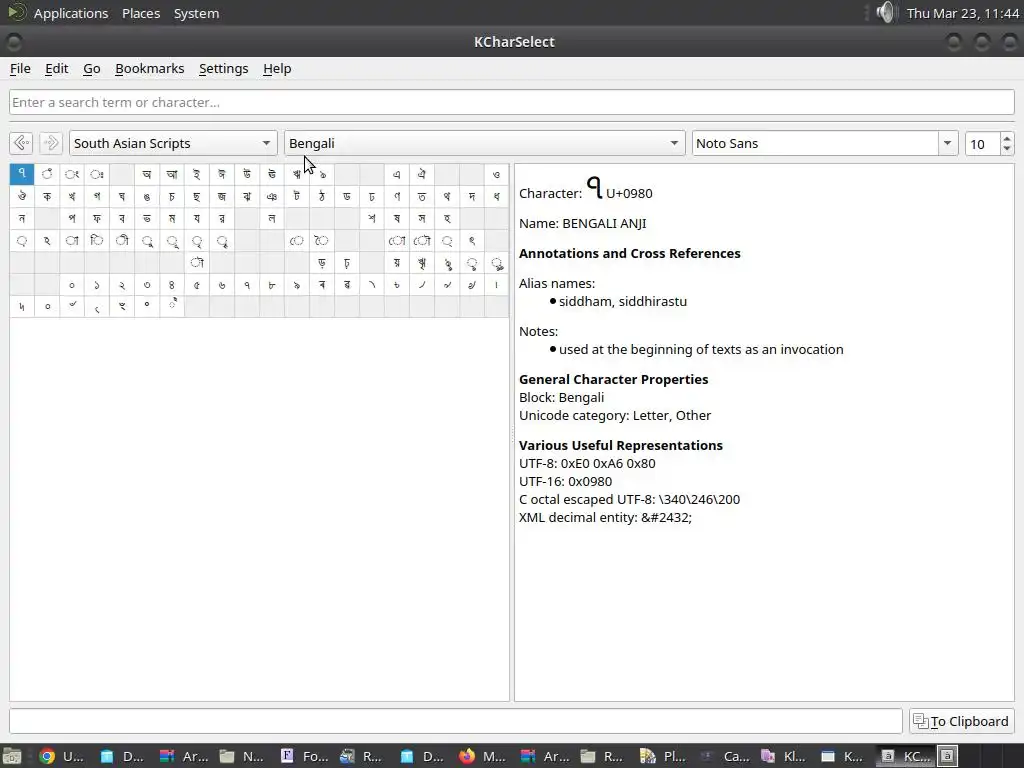Image resolution: width=1024 pixels, height=768 pixels.
Task: Focus the search term or character field
Action: click(511, 103)
